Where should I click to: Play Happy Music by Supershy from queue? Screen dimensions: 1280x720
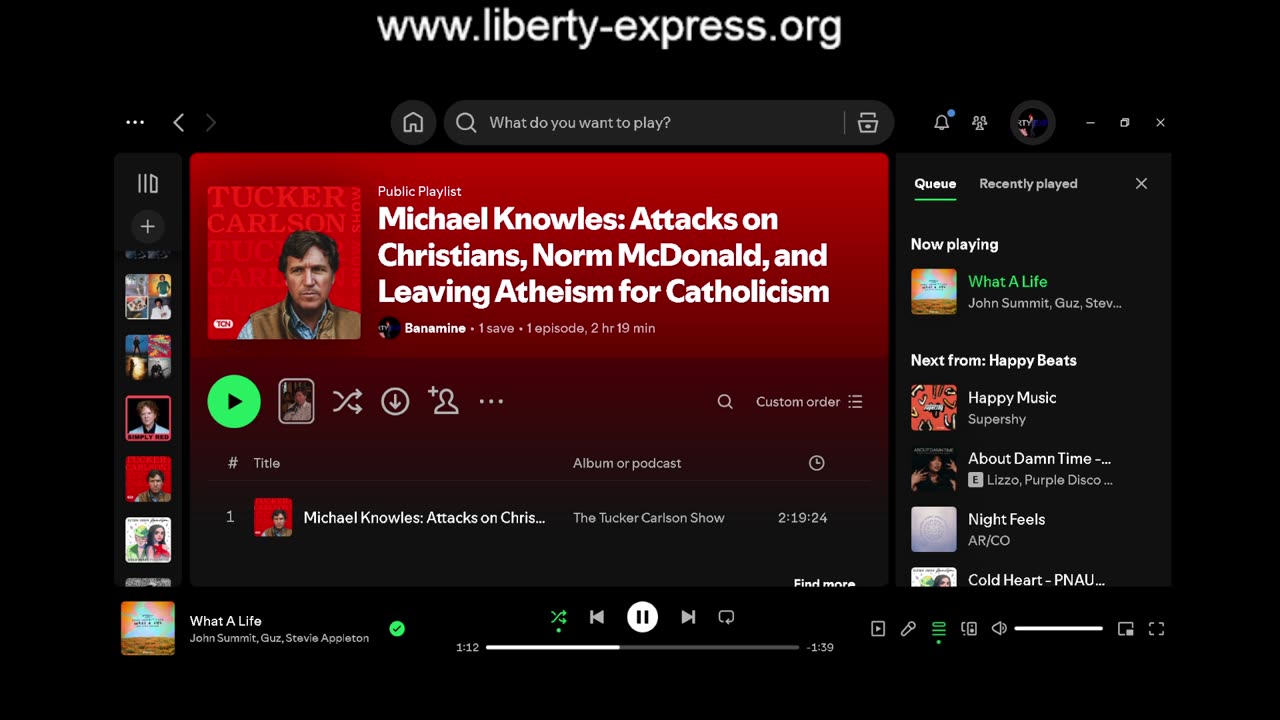pos(1033,408)
